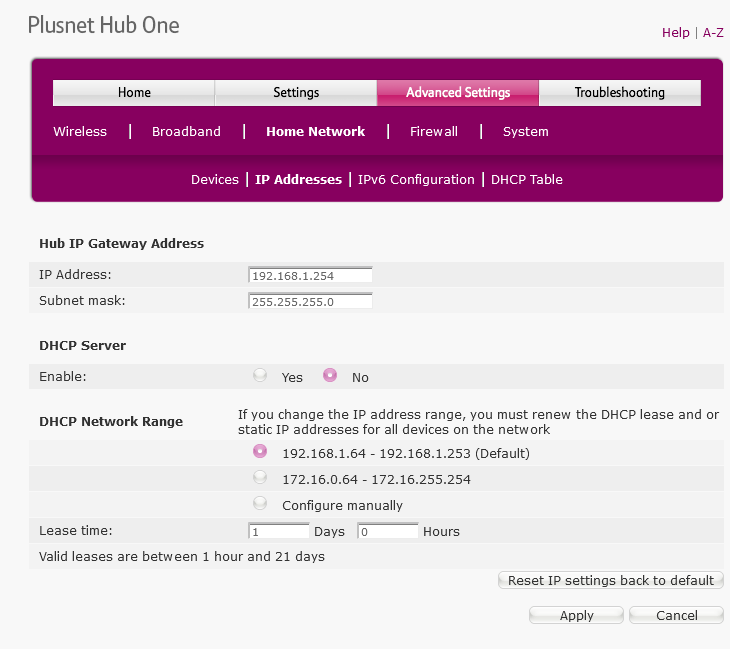Click the Cancel button
Viewport: 730px width, 649px height.
click(x=676, y=615)
